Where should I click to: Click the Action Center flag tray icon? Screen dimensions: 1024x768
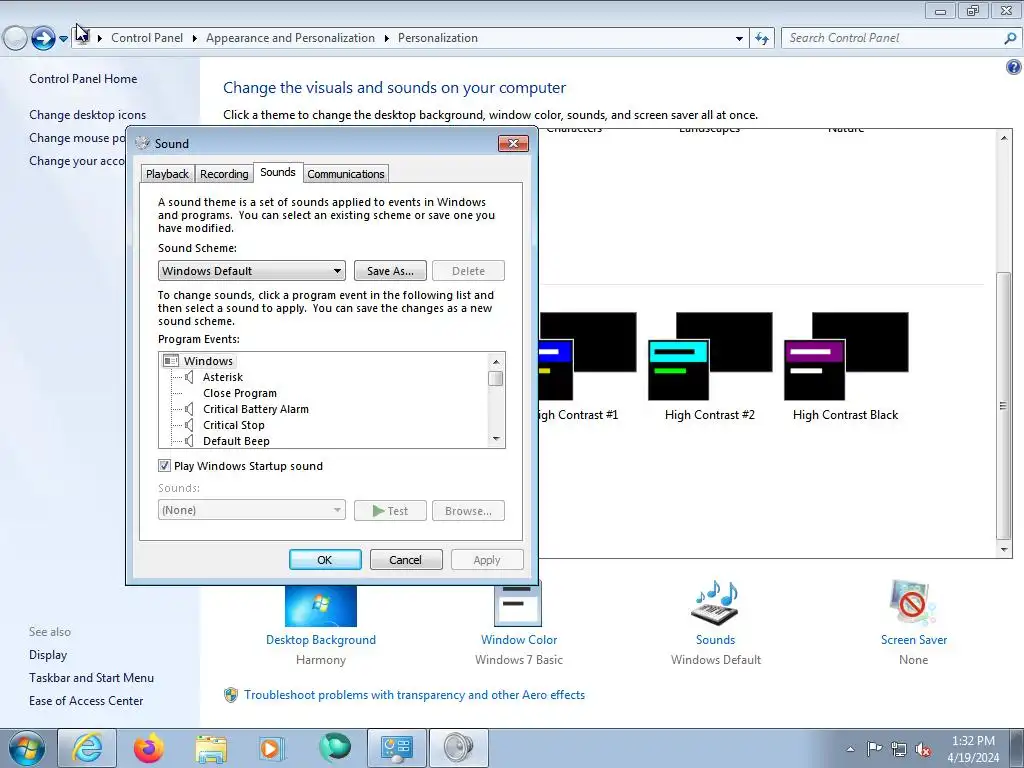pos(874,749)
